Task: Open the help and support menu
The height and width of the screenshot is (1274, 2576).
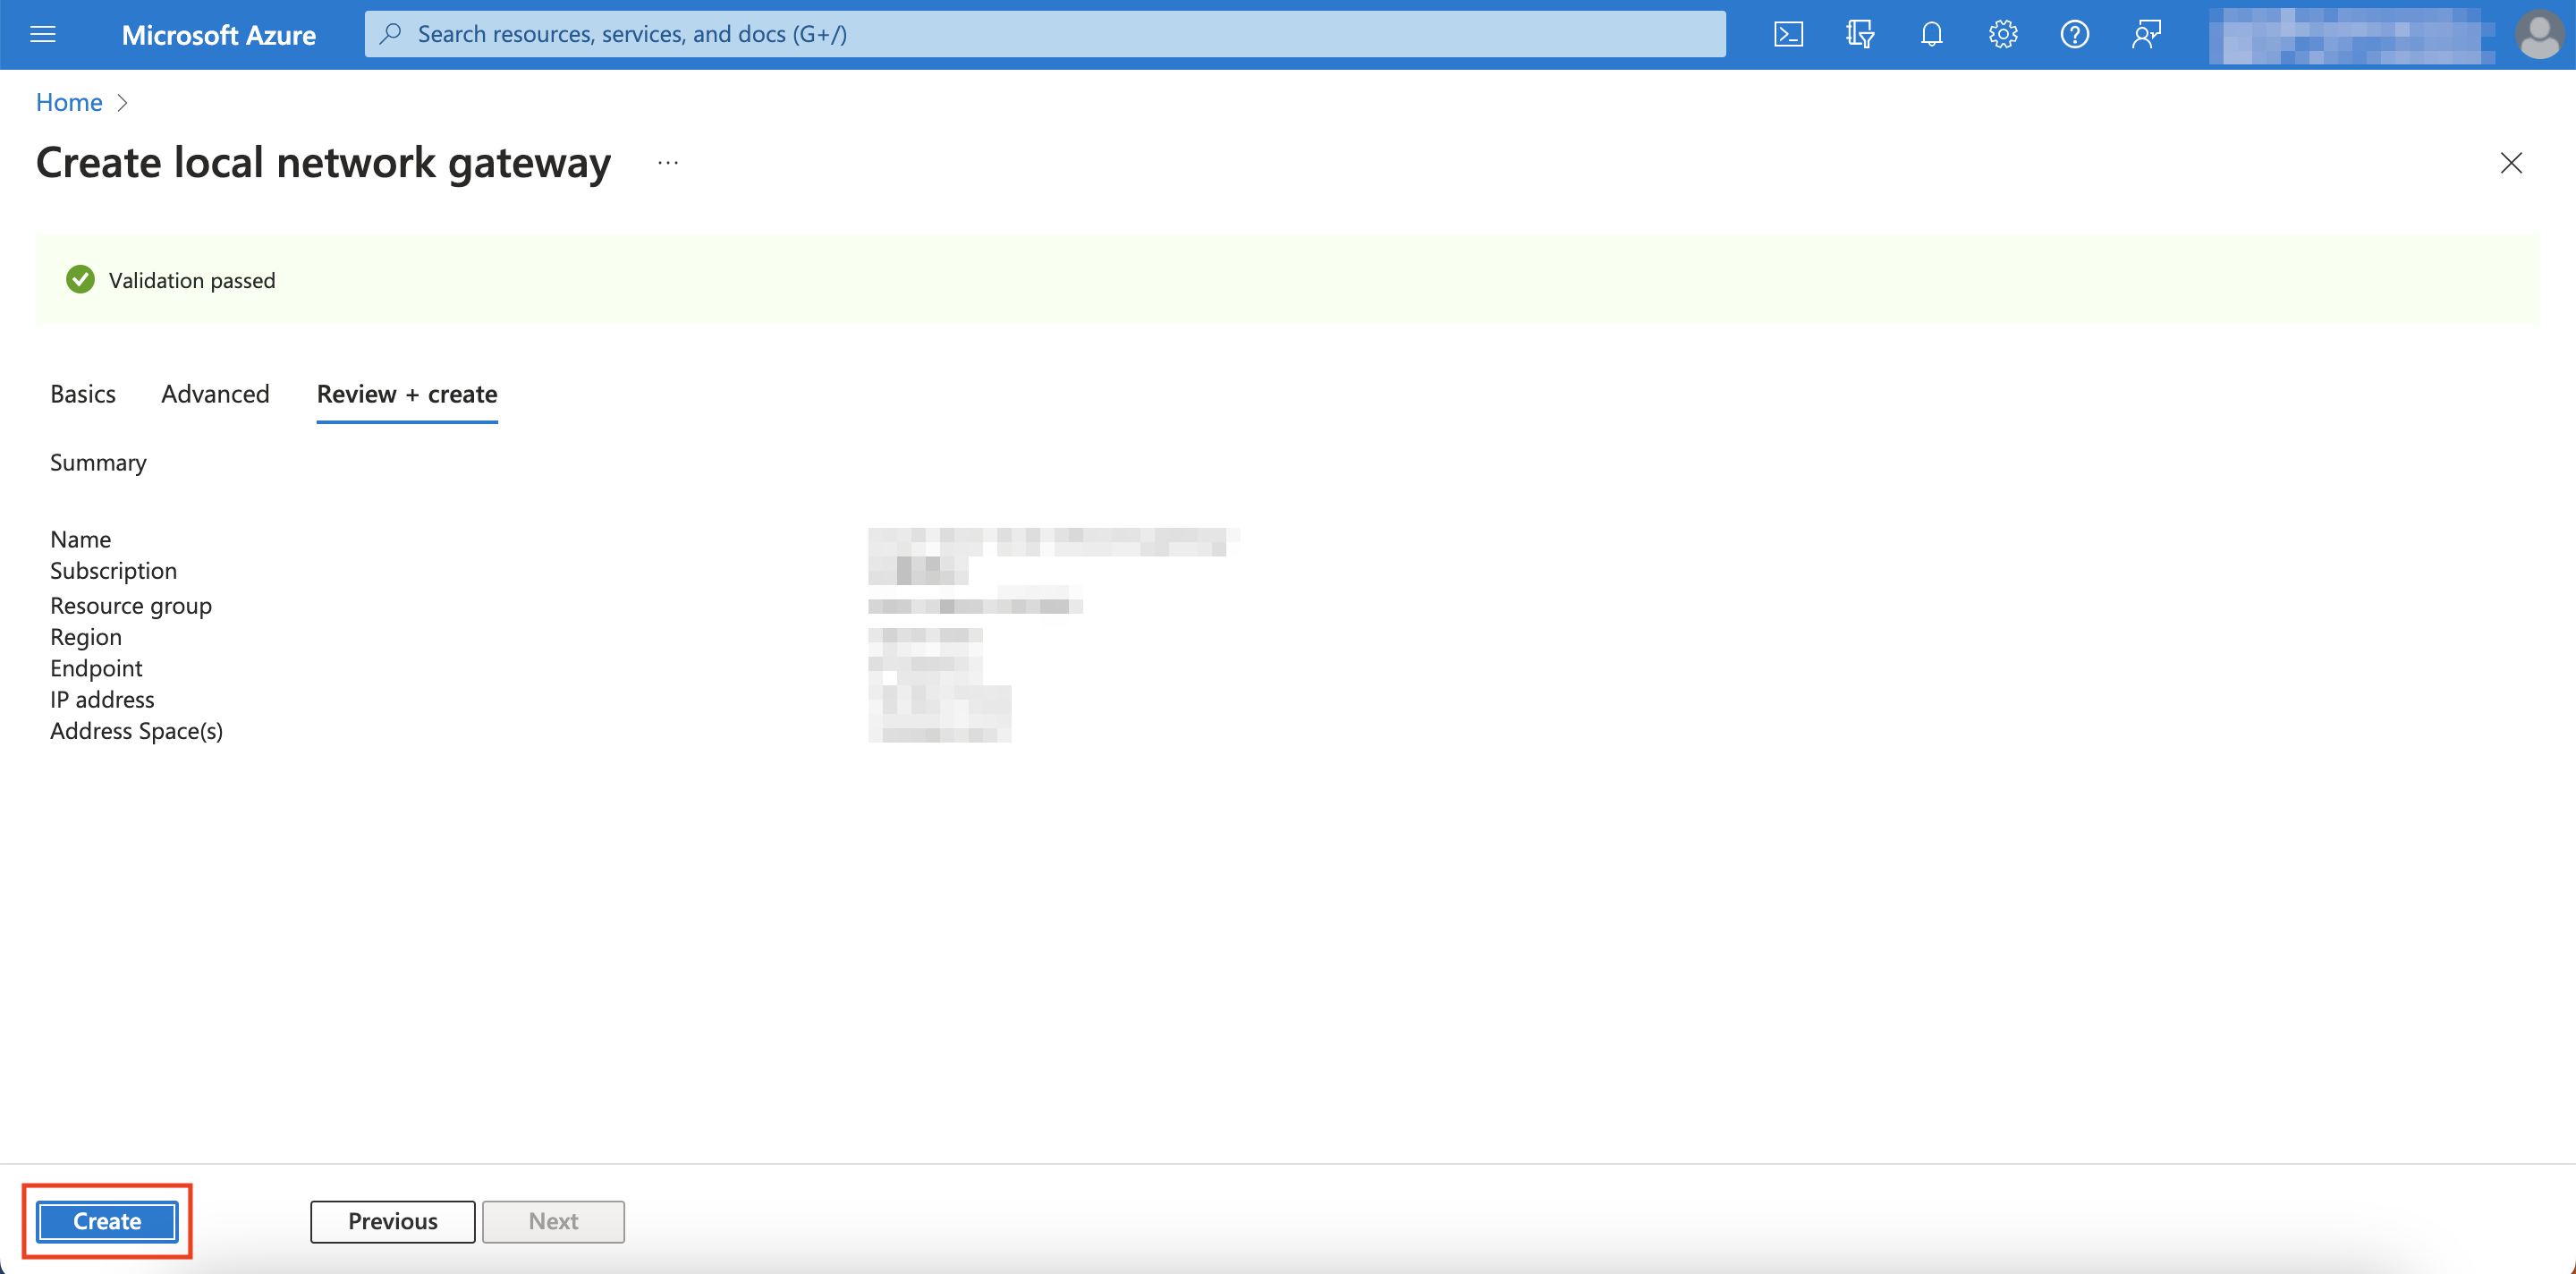Action: [x=2074, y=33]
